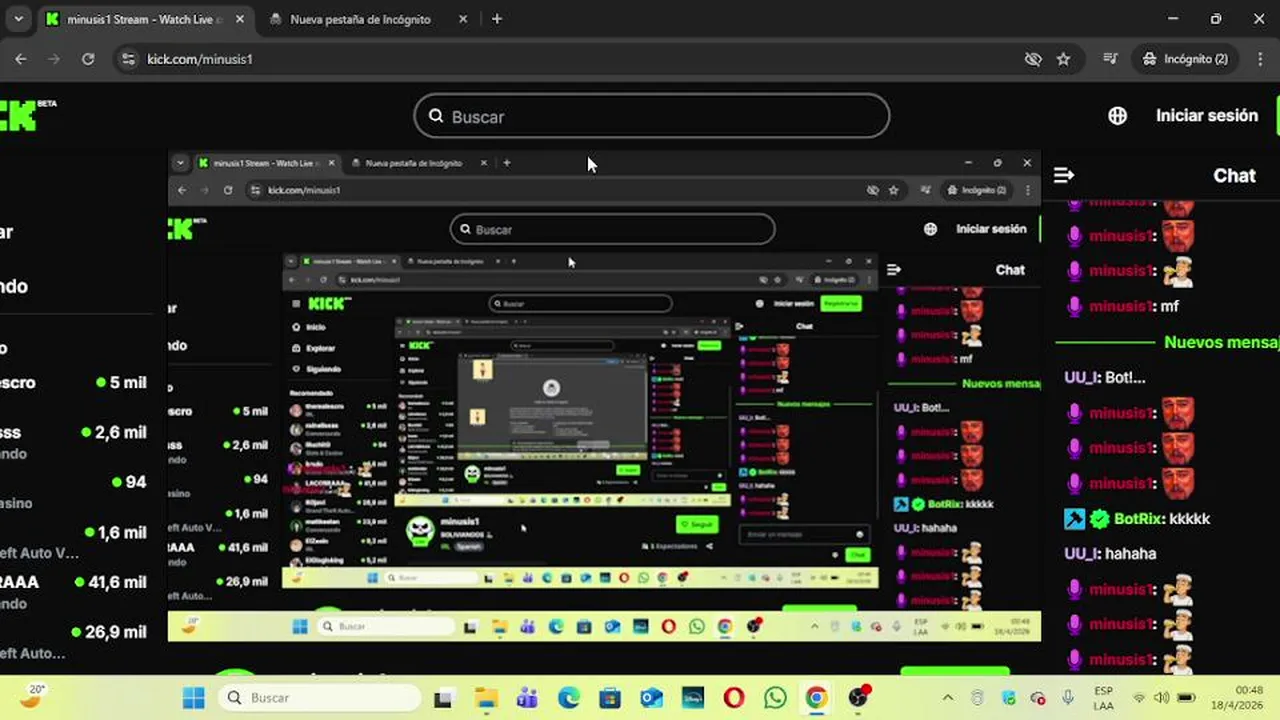Open Outlook from the taskbar
This screenshot has height=720, width=1280.
(651, 698)
